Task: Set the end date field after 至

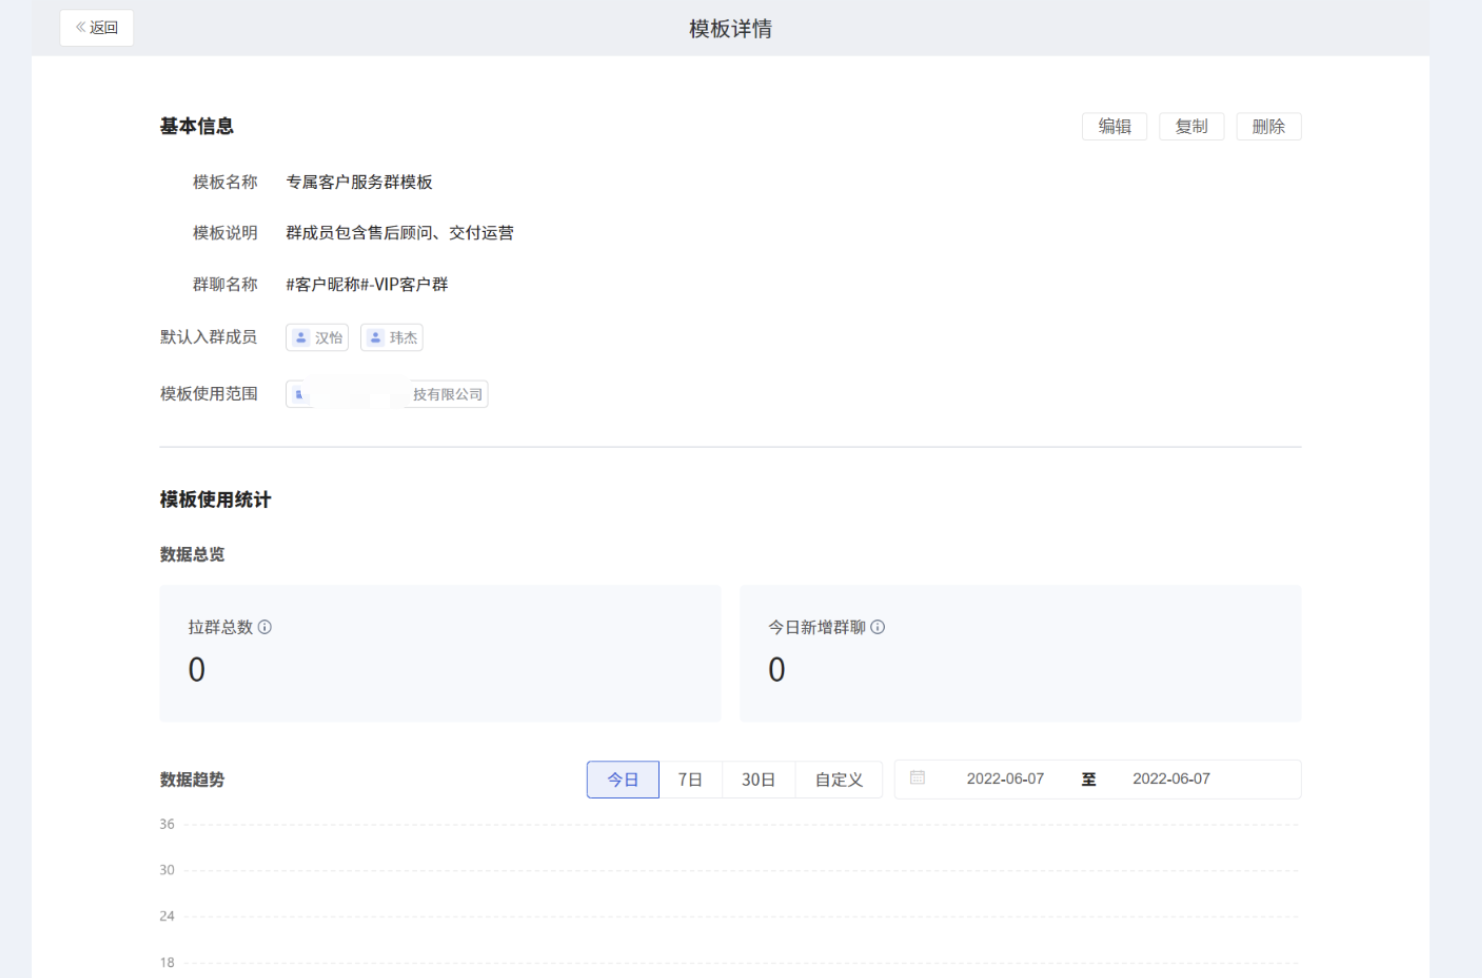Action: click(1171, 779)
